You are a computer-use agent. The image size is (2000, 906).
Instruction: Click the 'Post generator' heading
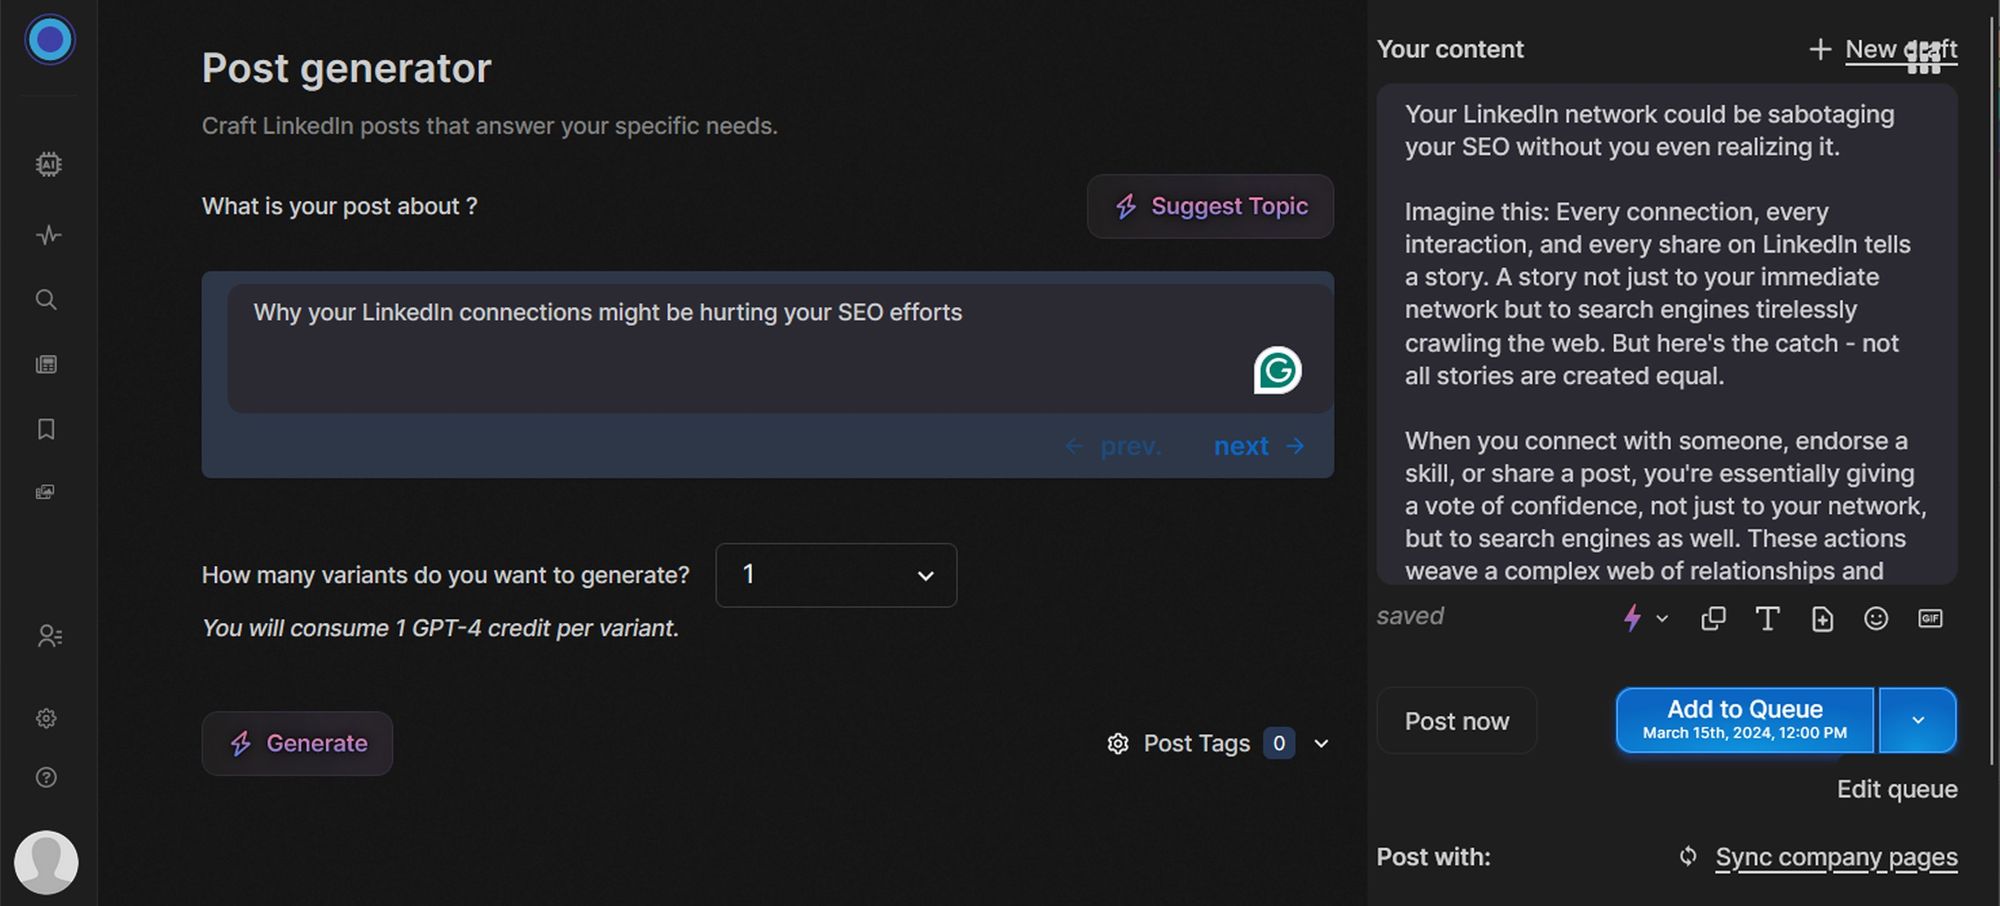tap(346, 68)
